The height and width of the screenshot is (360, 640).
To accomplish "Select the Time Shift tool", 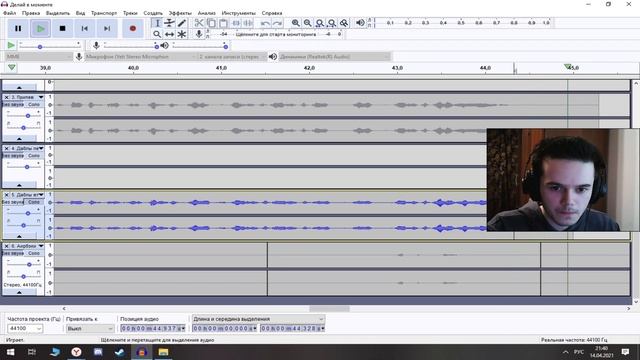I will pyautogui.click(x=169, y=34).
